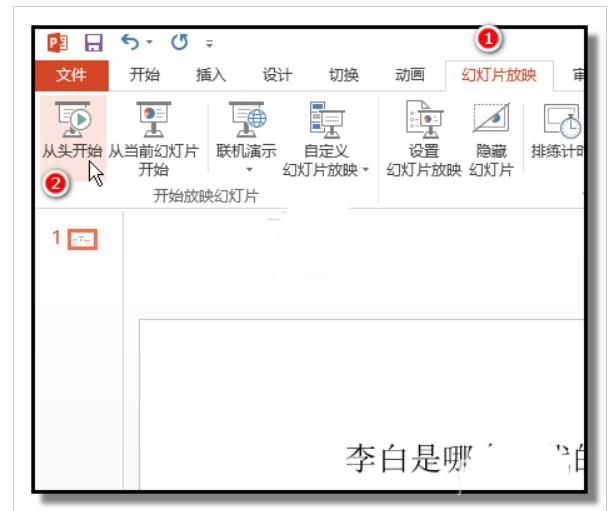Select the 幻灯片放映 tab
The image size is (614, 511).
(x=499, y=74)
